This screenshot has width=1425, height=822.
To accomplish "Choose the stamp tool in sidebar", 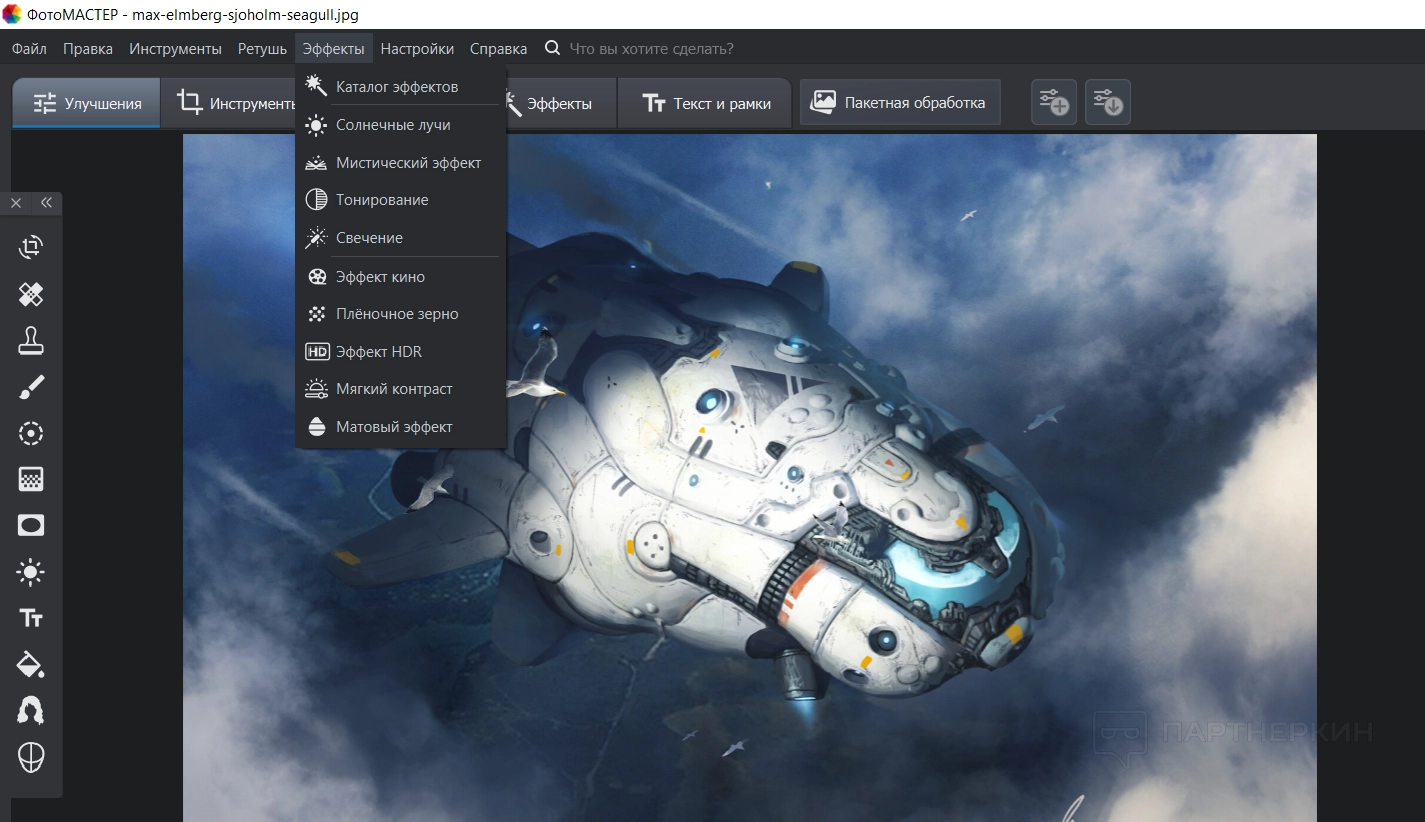I will (x=31, y=341).
